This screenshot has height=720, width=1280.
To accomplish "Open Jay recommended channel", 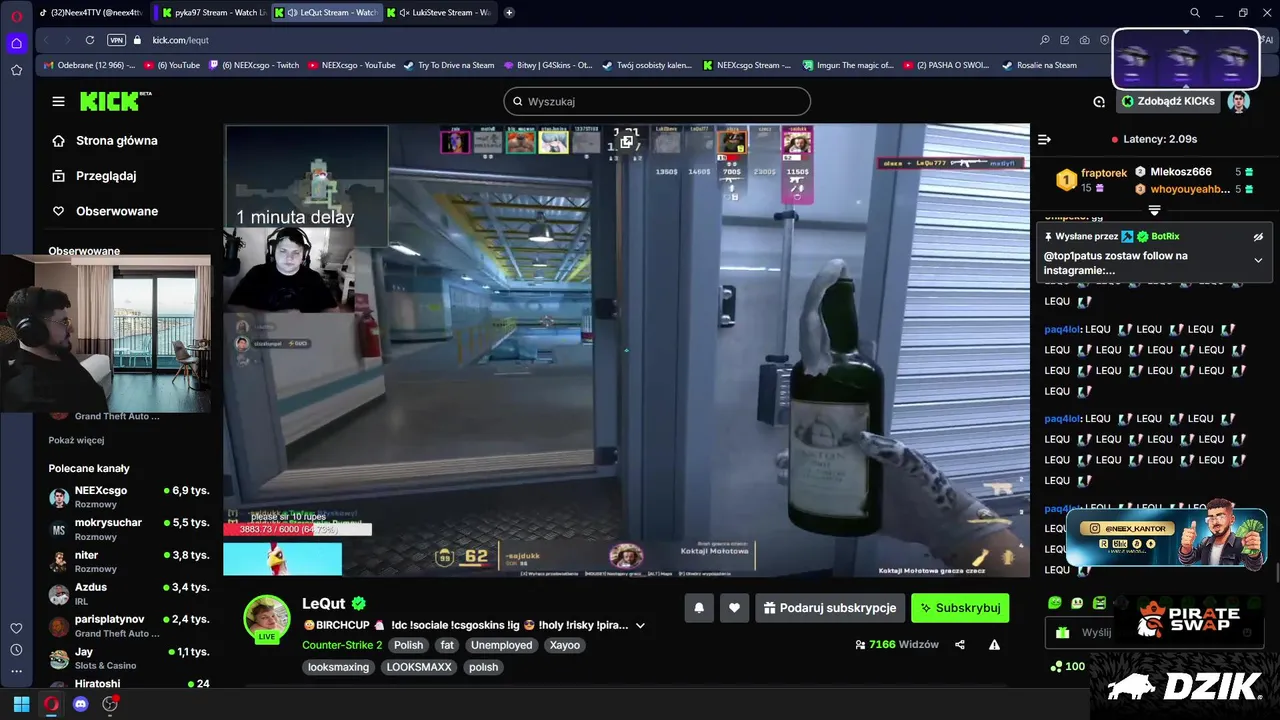I will pos(129,658).
